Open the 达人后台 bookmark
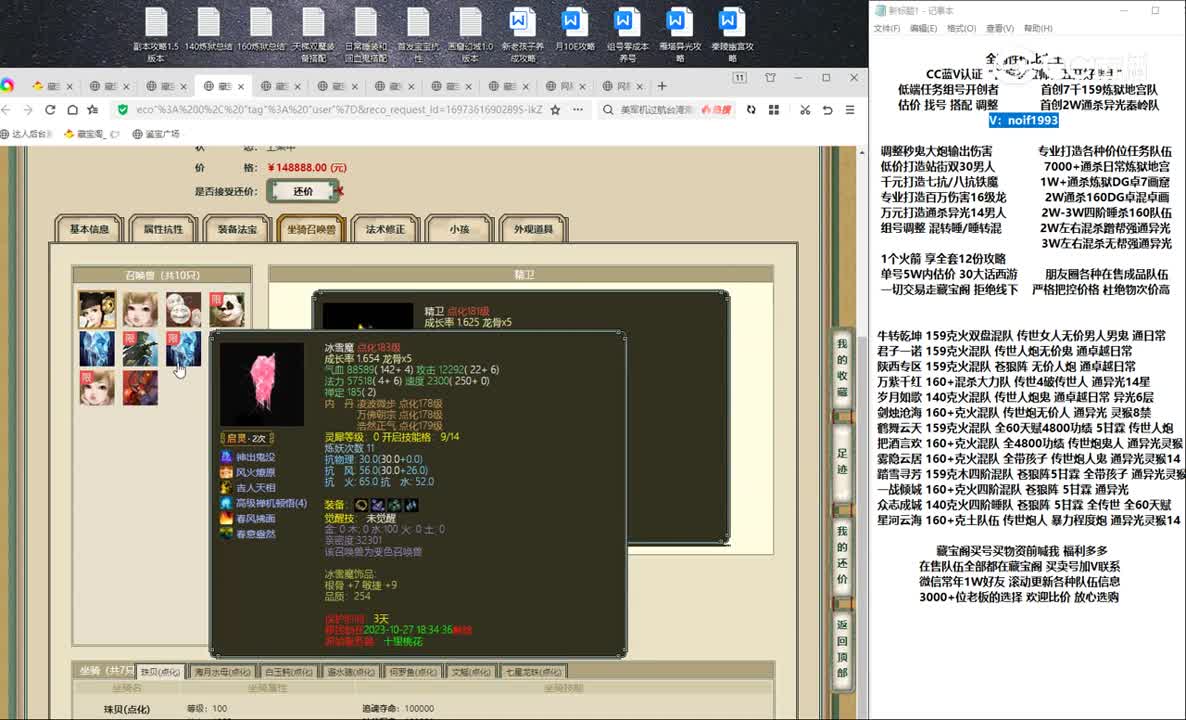Viewport: 1186px width, 720px height. [26, 134]
